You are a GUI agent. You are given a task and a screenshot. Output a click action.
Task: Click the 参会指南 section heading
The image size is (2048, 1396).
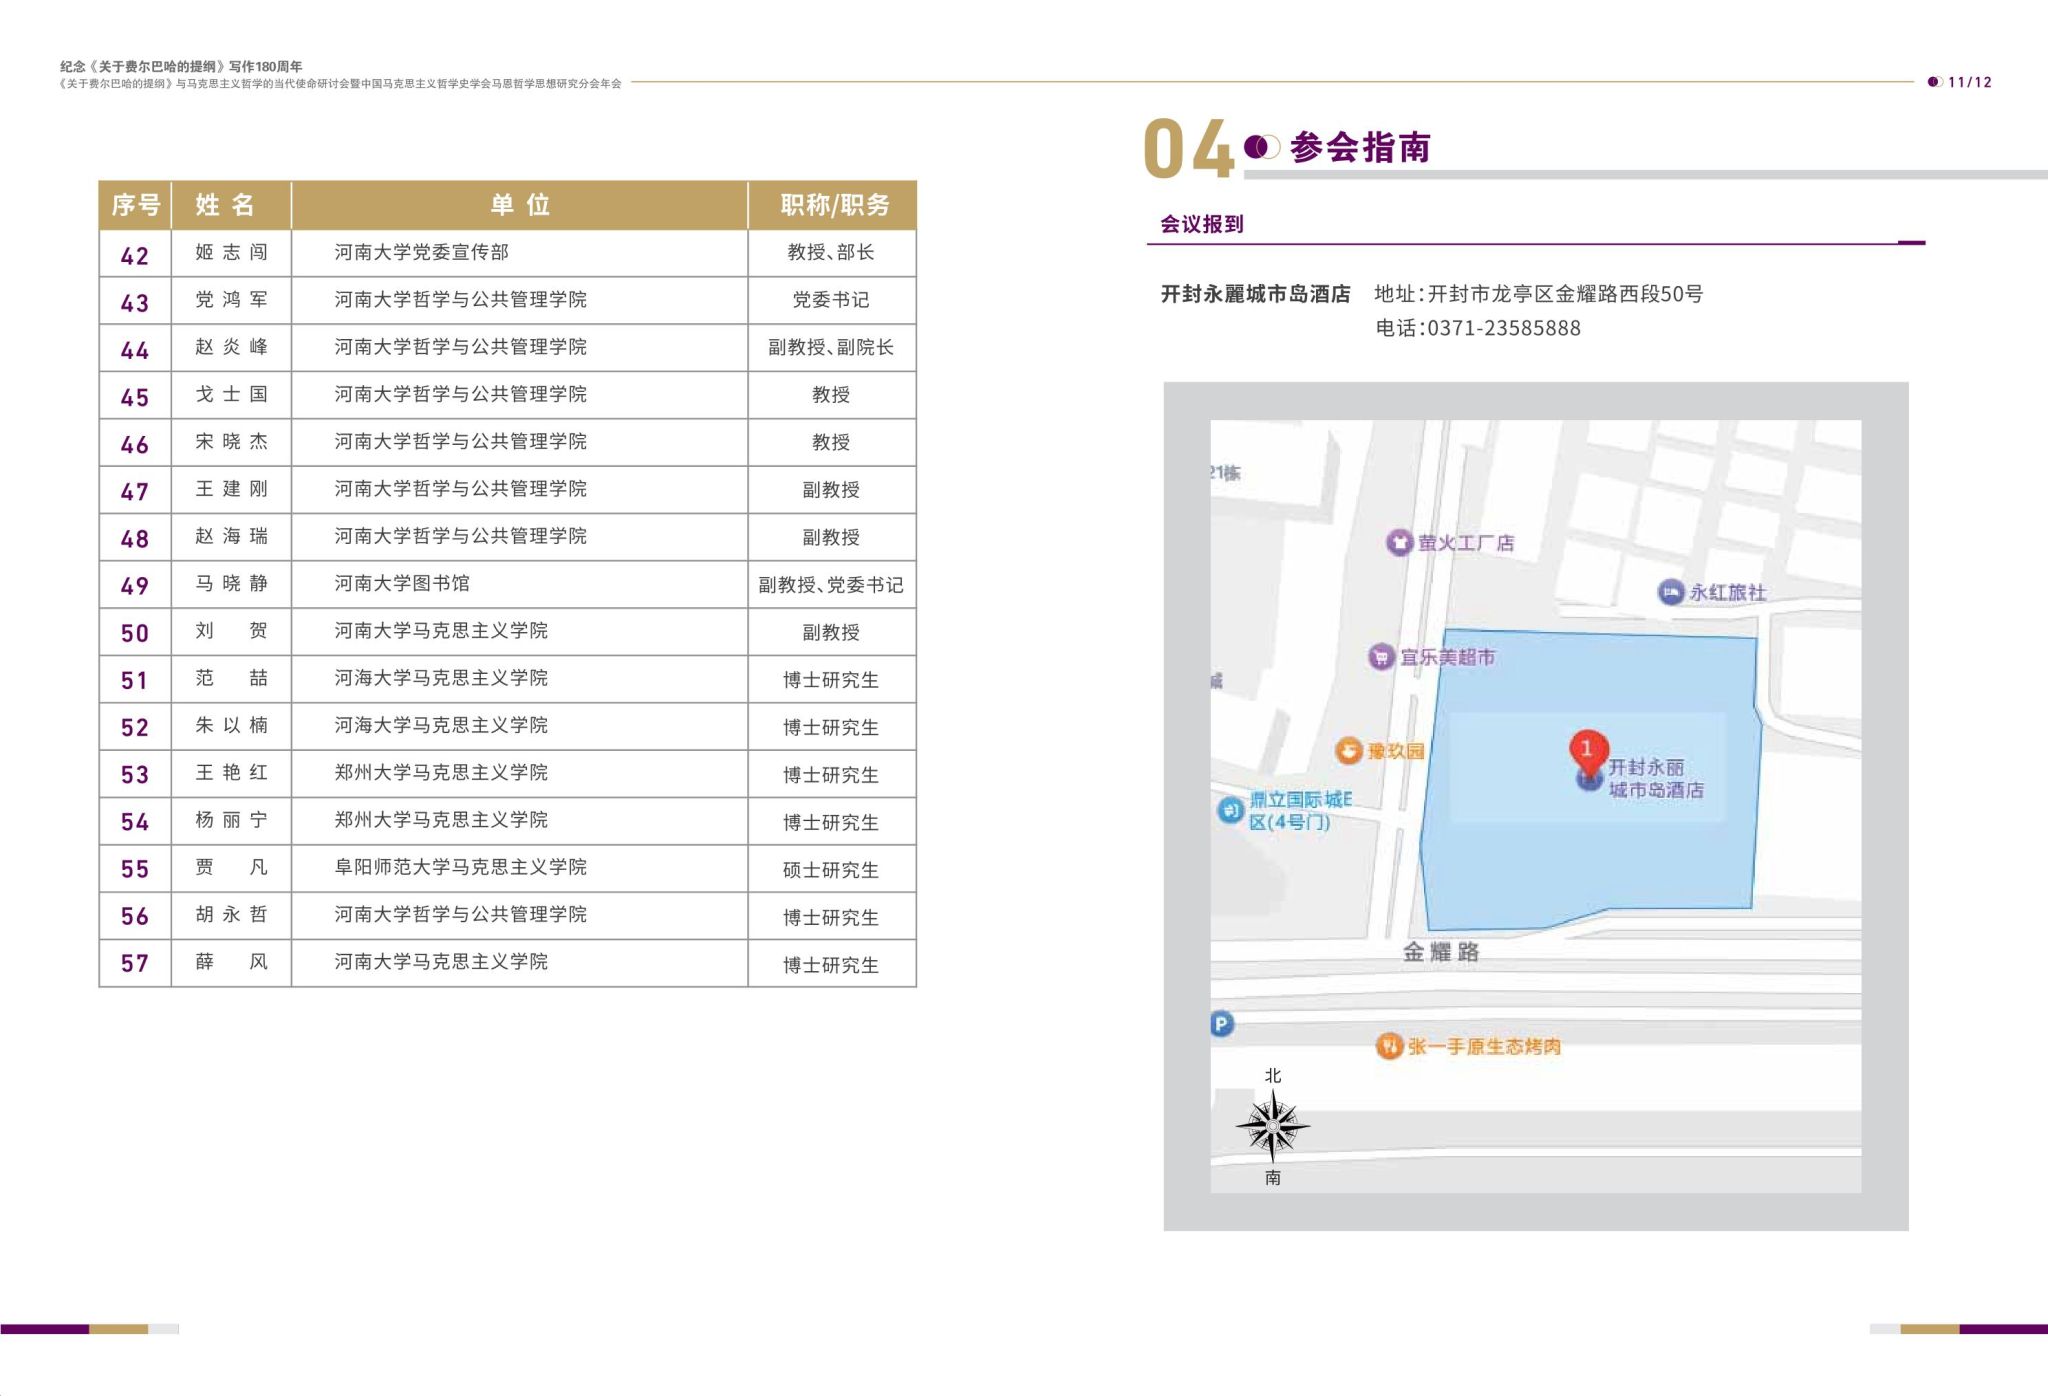[x=1360, y=148]
